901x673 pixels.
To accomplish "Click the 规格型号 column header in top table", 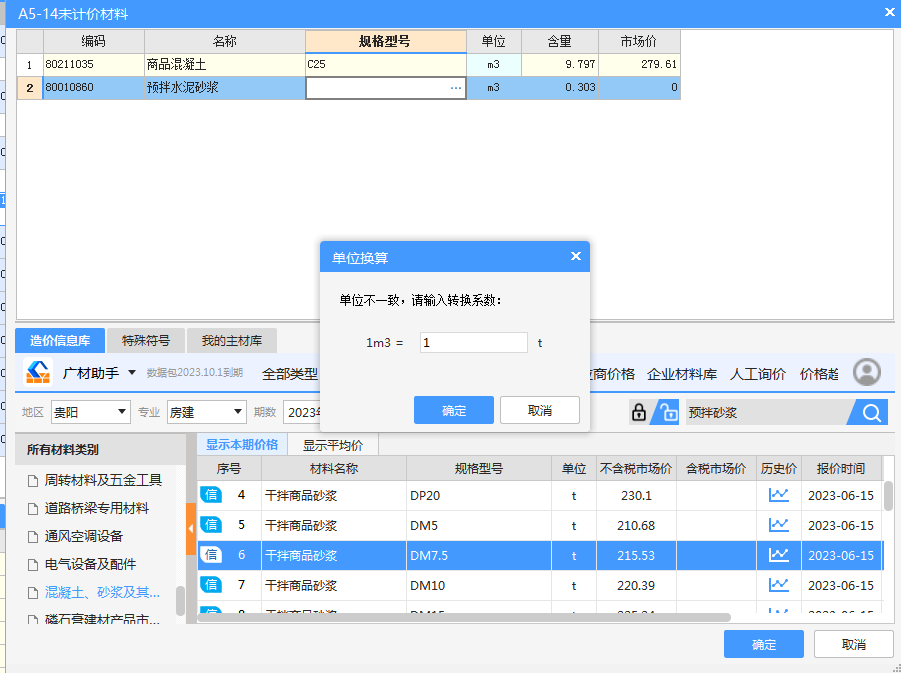I will pyautogui.click(x=385, y=41).
